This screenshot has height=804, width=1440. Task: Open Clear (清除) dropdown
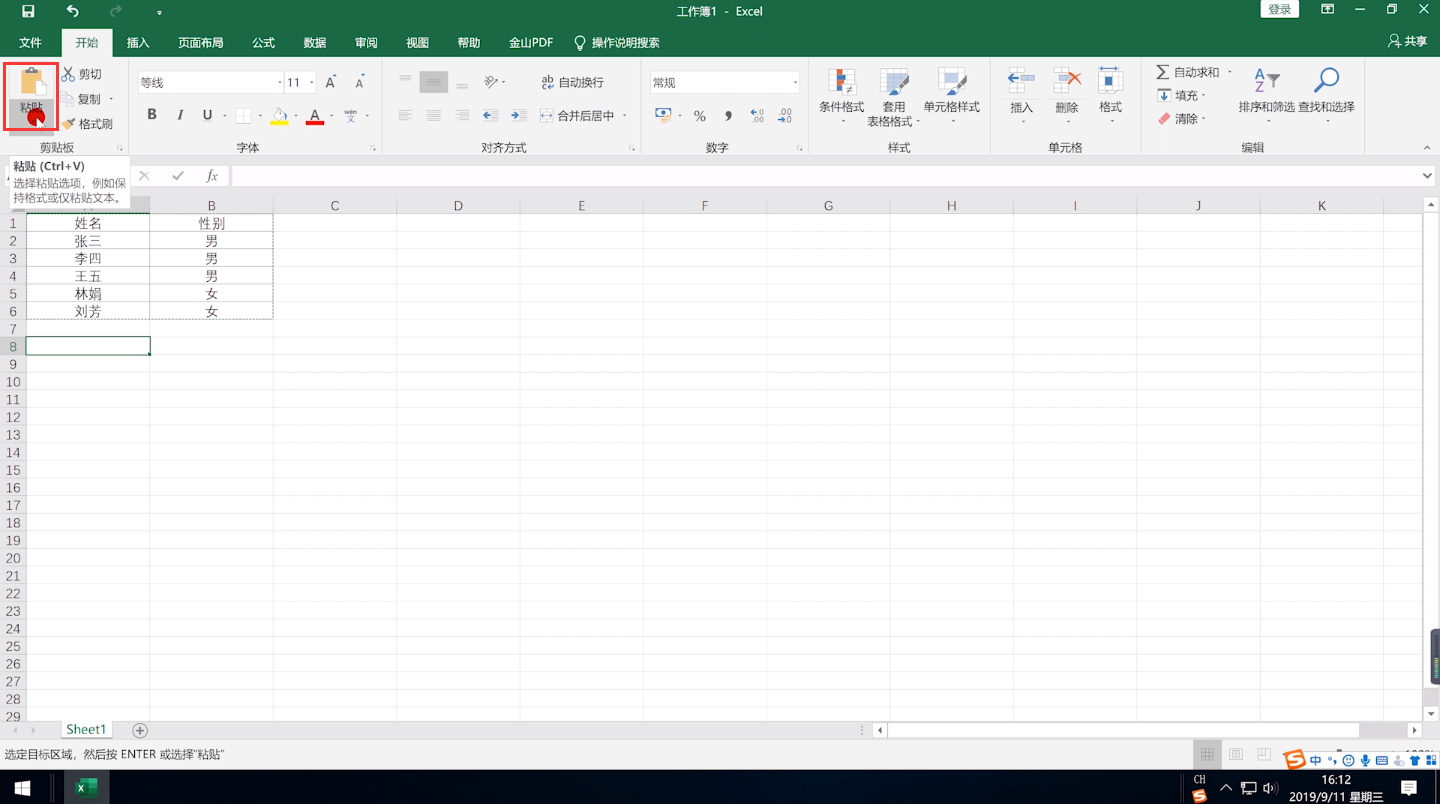pyautogui.click(x=1182, y=119)
